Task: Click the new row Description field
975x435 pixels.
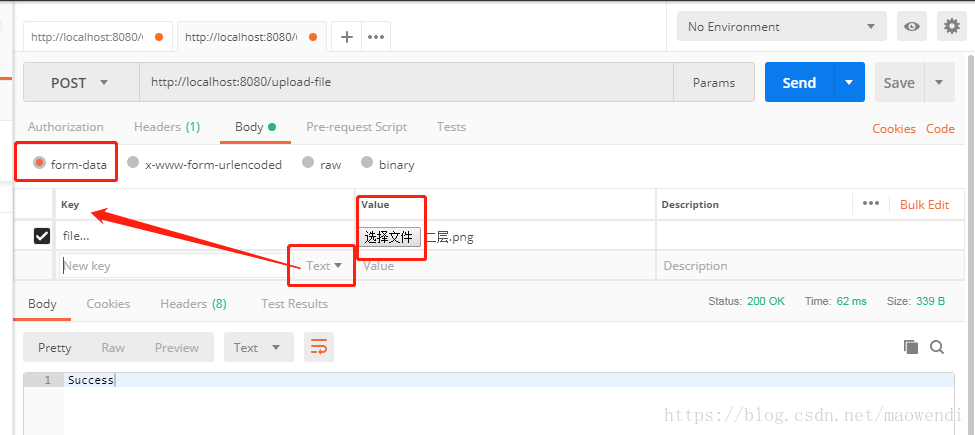Action: [810, 266]
